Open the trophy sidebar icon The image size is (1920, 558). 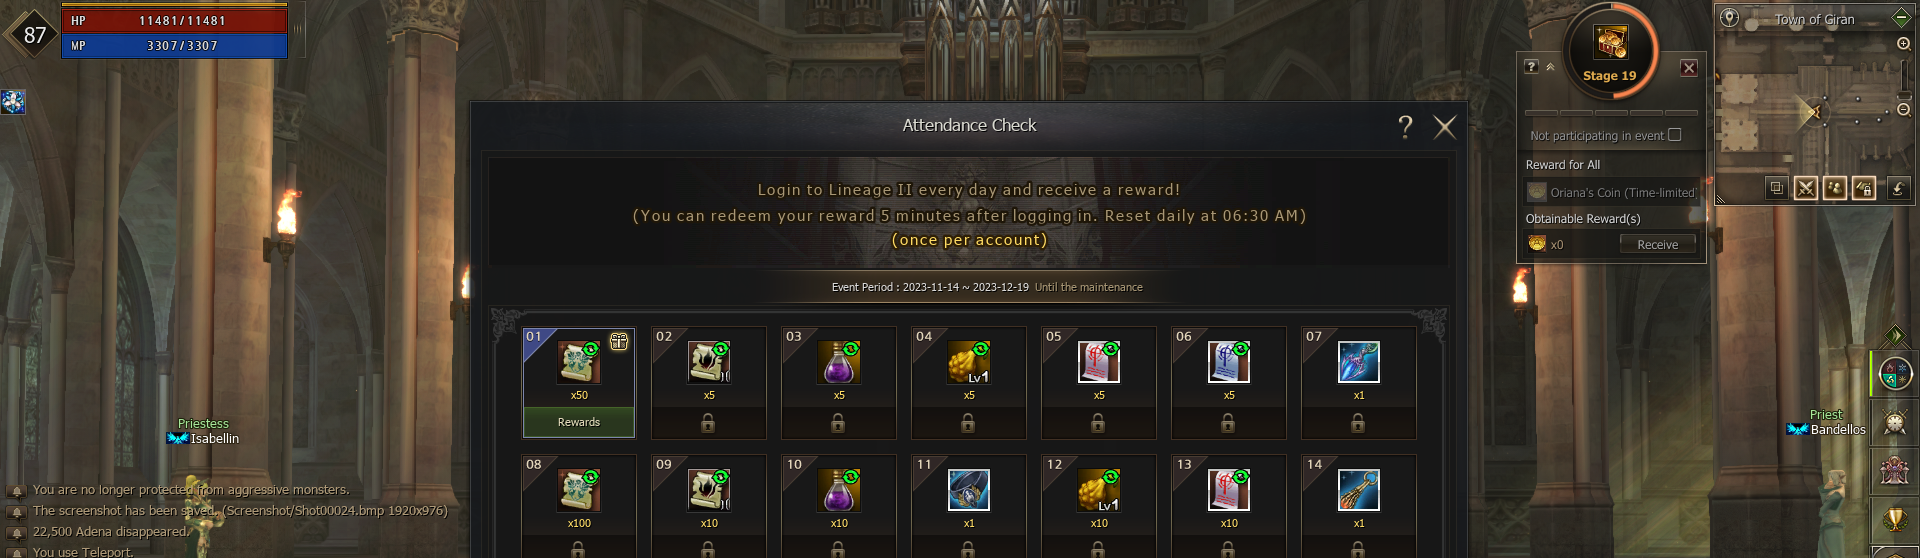tap(1894, 519)
